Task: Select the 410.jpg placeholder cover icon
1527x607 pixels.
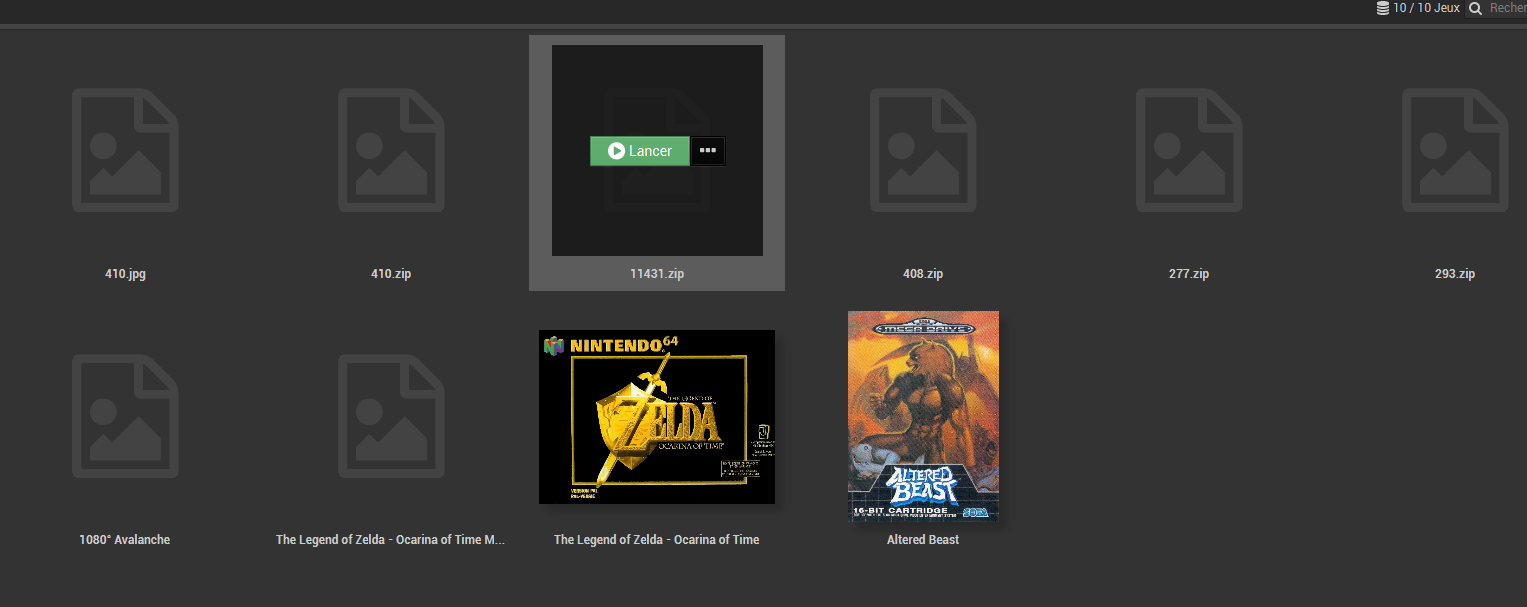Action: pyautogui.click(x=125, y=150)
